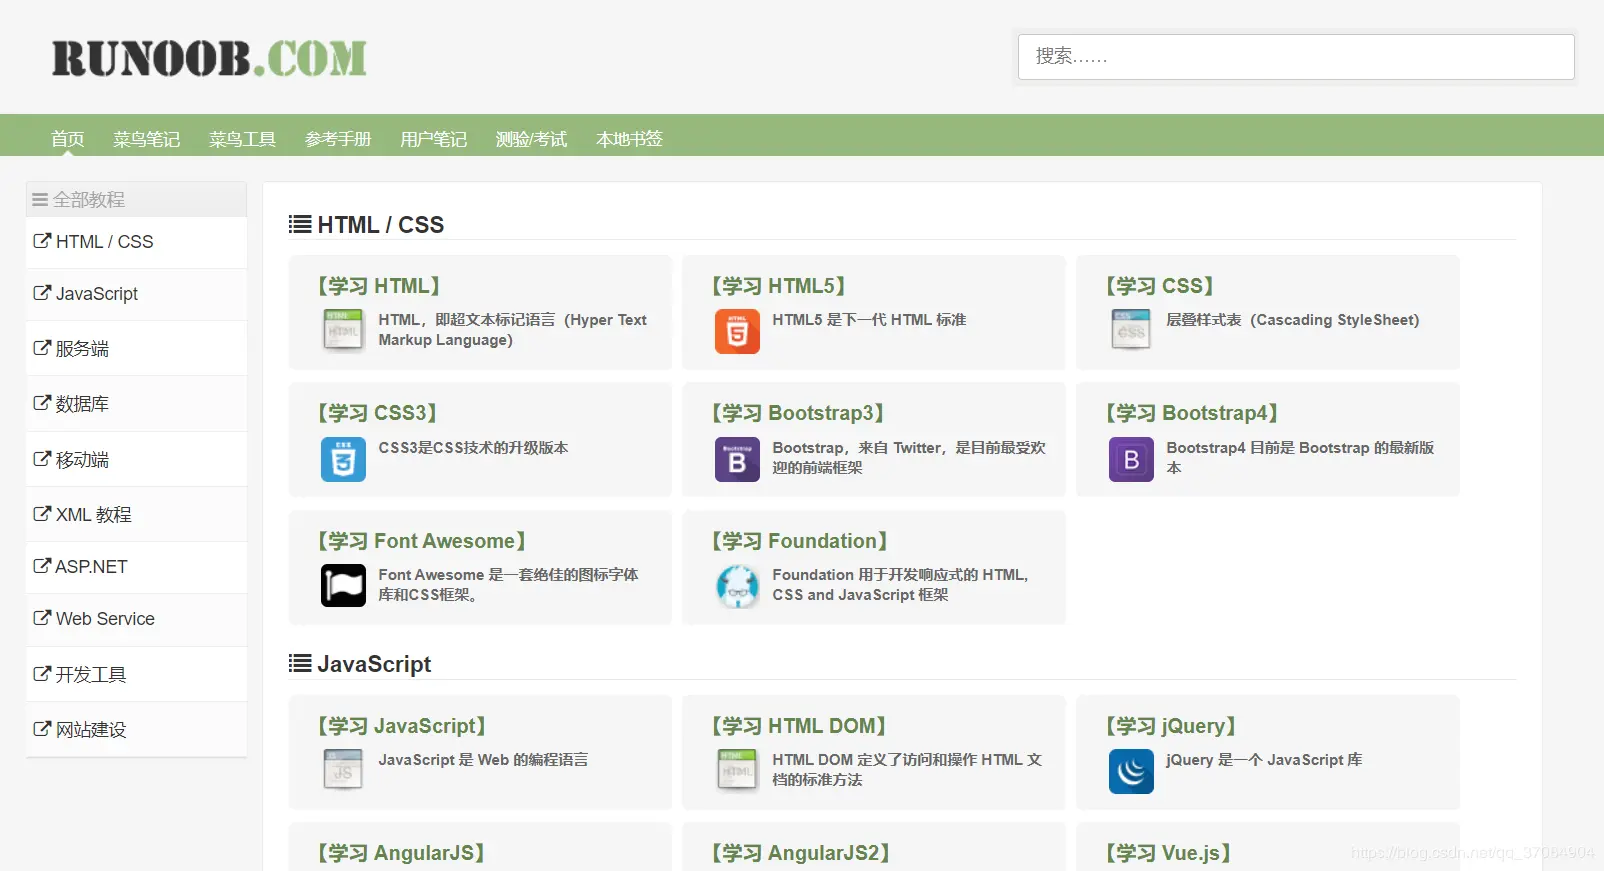Click the Bootstrap4 B icon
Image resolution: width=1604 pixels, height=871 pixels.
(x=1131, y=460)
